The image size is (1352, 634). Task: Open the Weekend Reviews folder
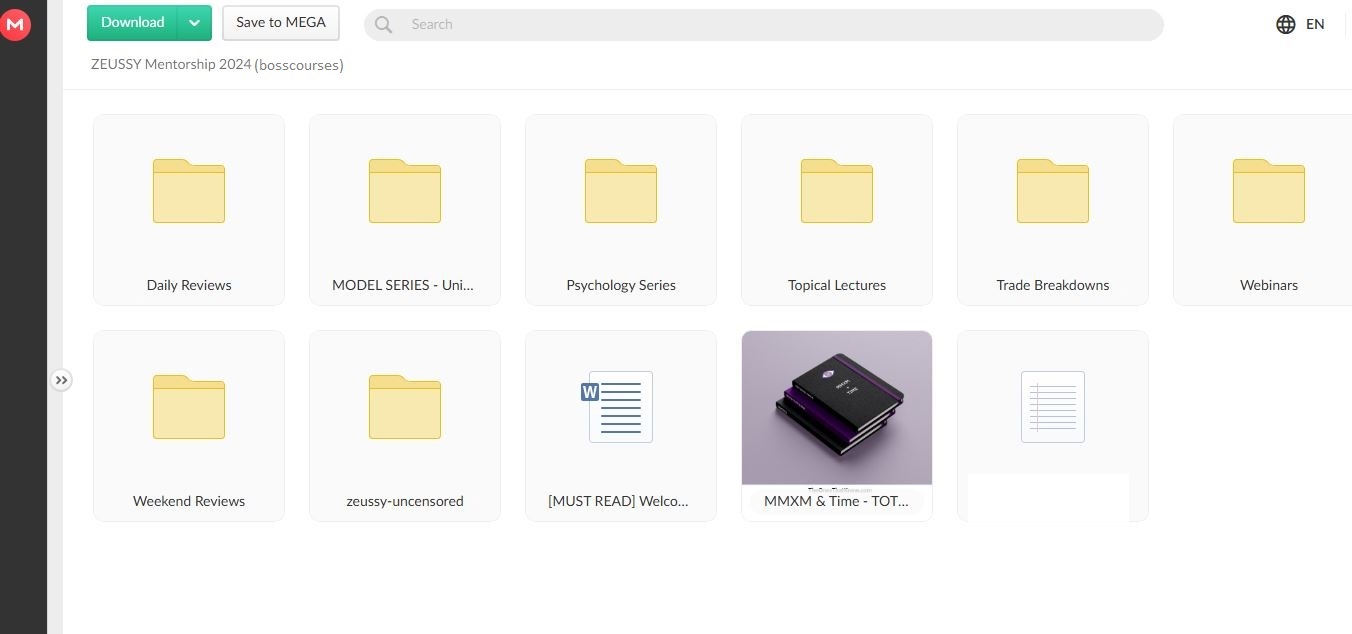click(x=189, y=425)
